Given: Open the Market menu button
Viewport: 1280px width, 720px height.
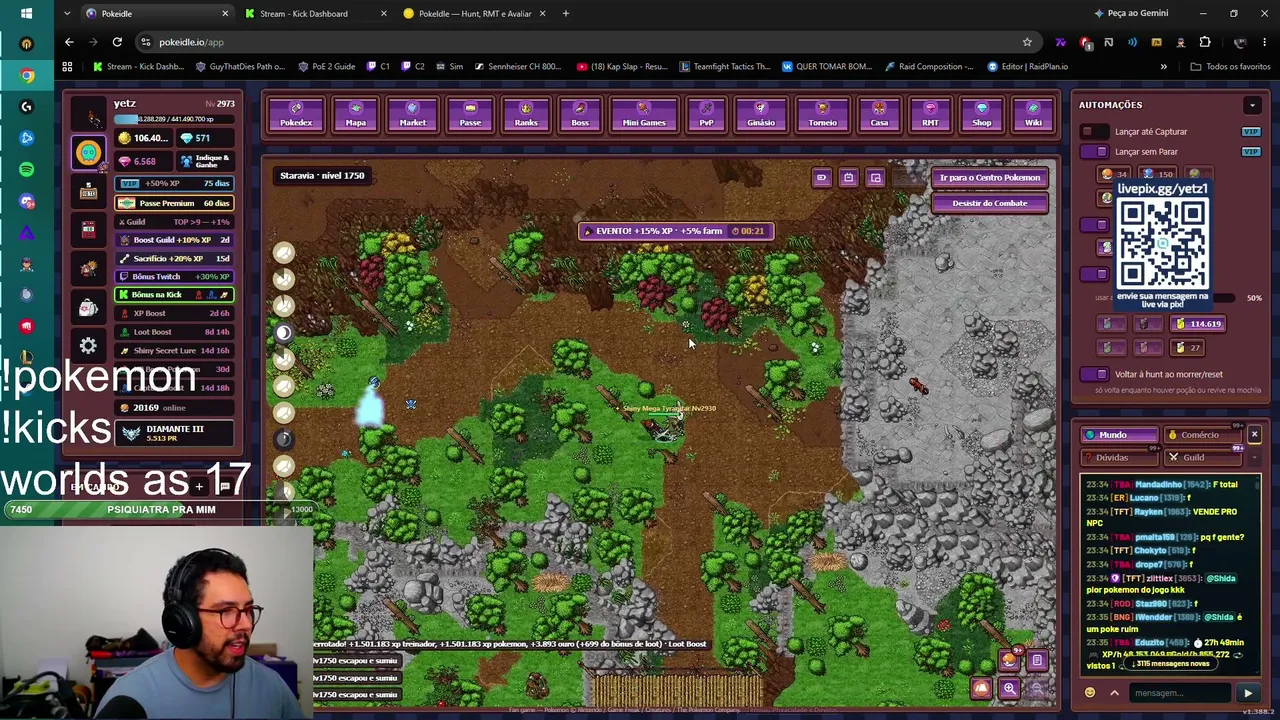Looking at the screenshot, I should click(x=412, y=115).
